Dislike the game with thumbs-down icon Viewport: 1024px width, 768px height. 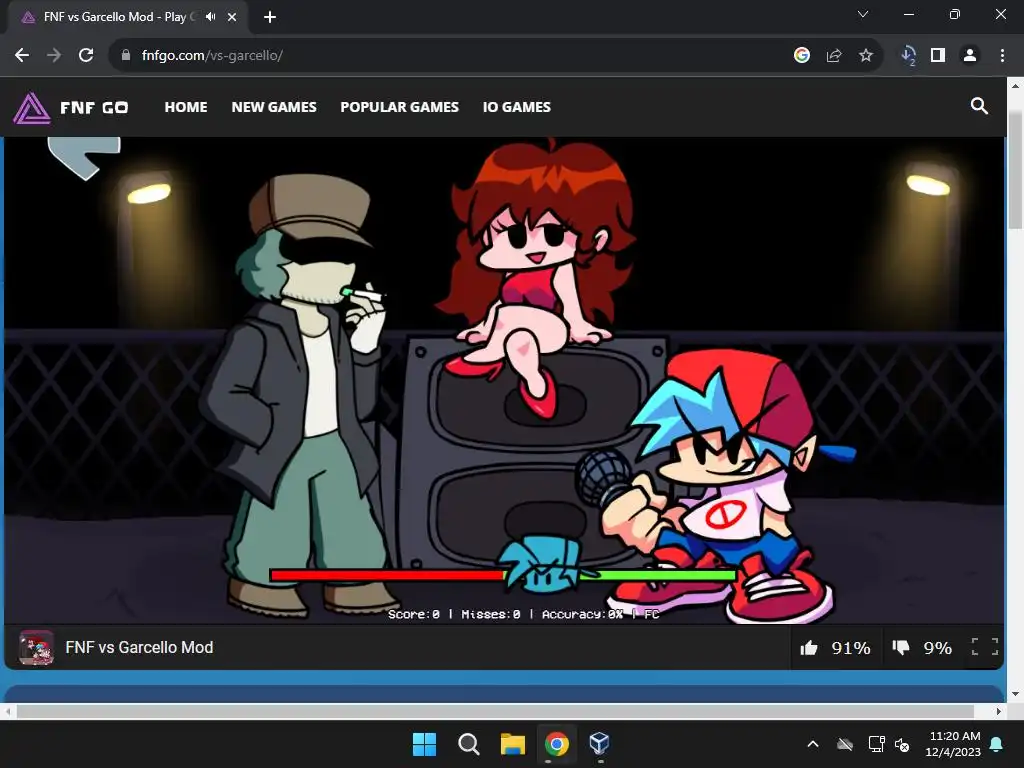[x=901, y=648]
